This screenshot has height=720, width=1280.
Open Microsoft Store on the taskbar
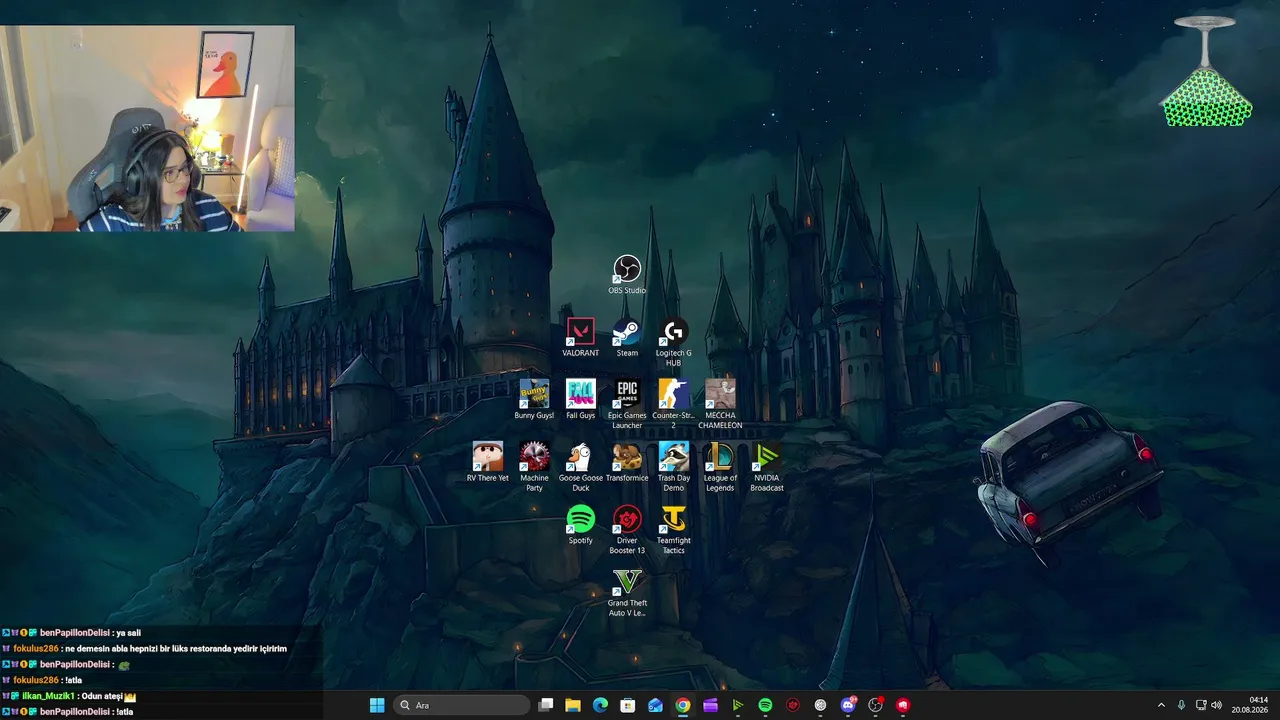pyautogui.click(x=628, y=705)
